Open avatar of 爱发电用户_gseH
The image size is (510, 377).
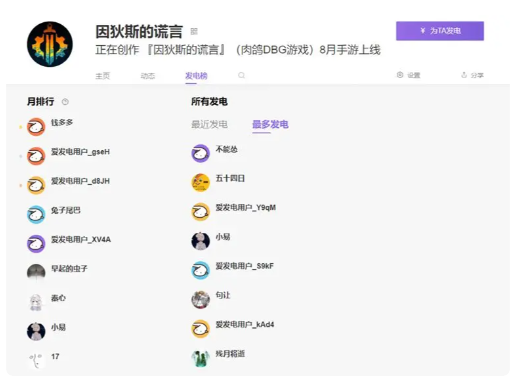(x=36, y=156)
